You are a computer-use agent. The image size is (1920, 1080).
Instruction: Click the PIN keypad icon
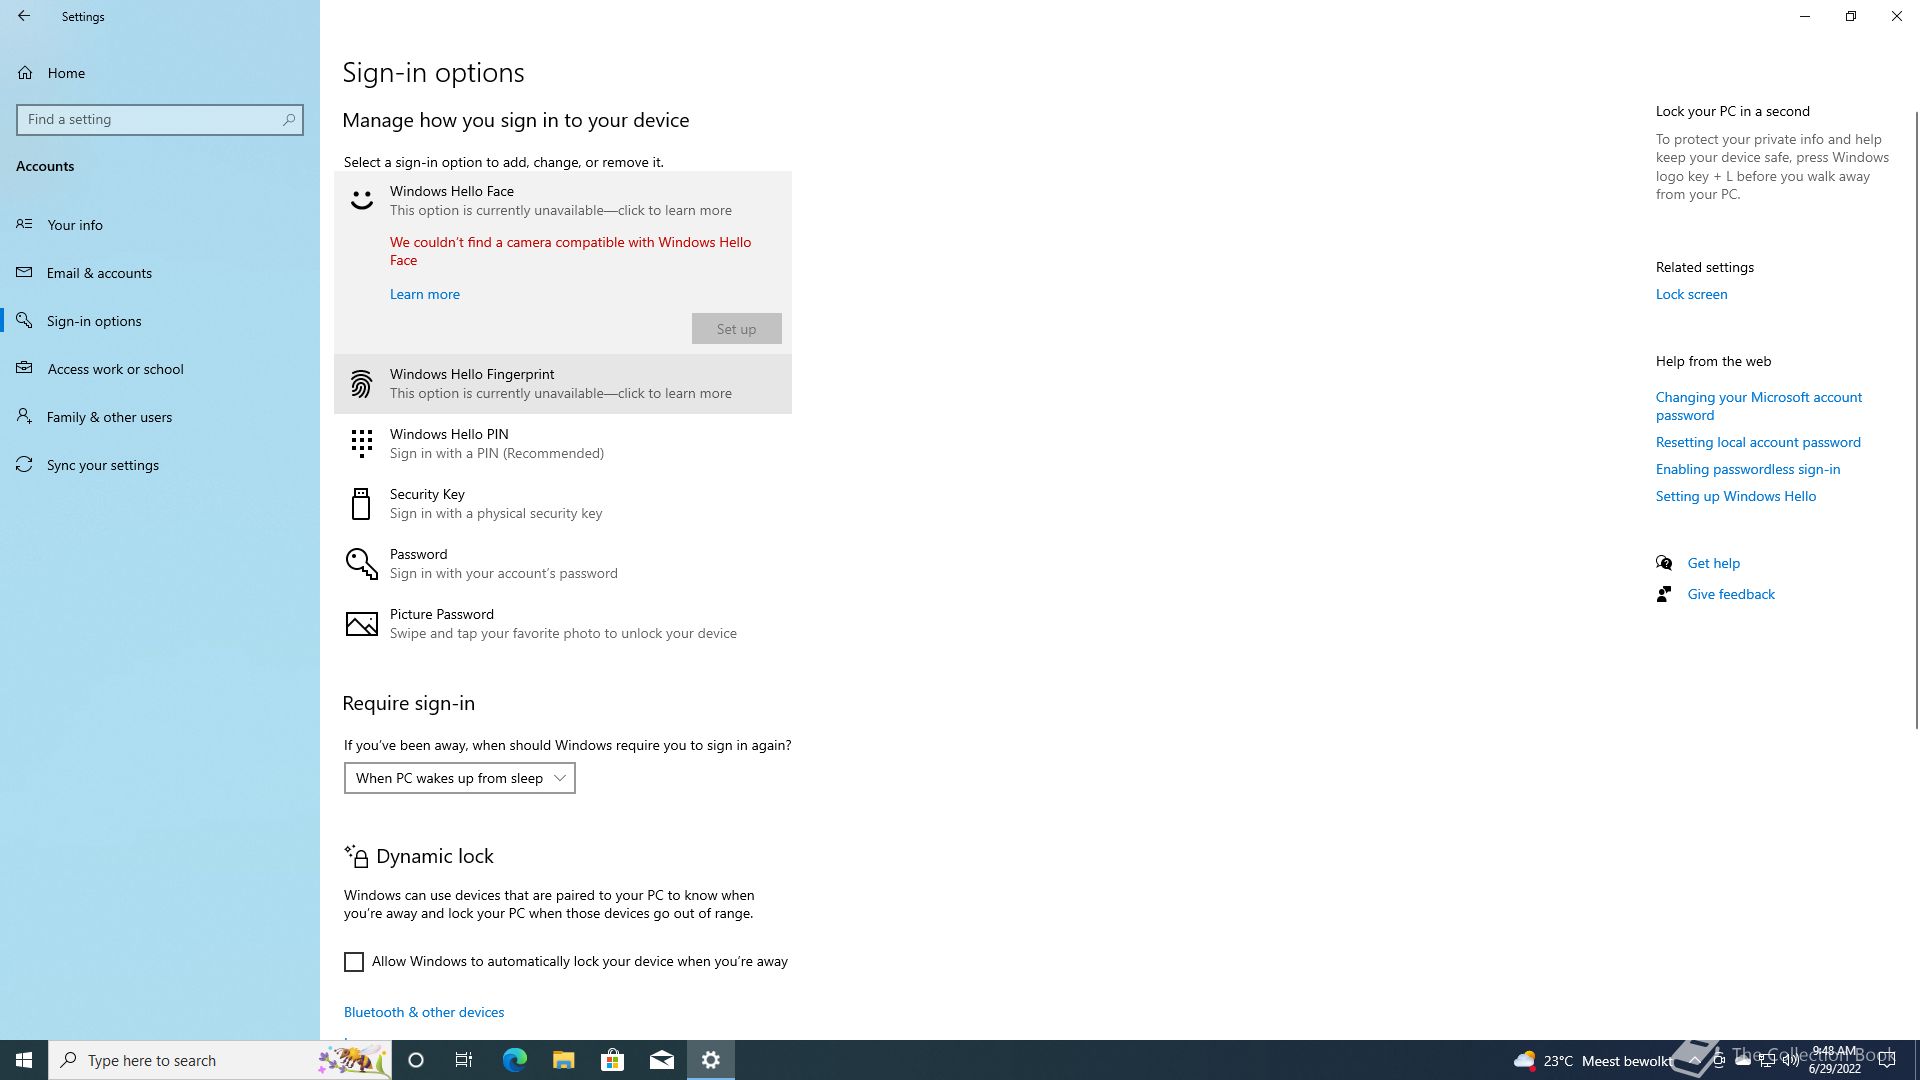click(x=361, y=444)
